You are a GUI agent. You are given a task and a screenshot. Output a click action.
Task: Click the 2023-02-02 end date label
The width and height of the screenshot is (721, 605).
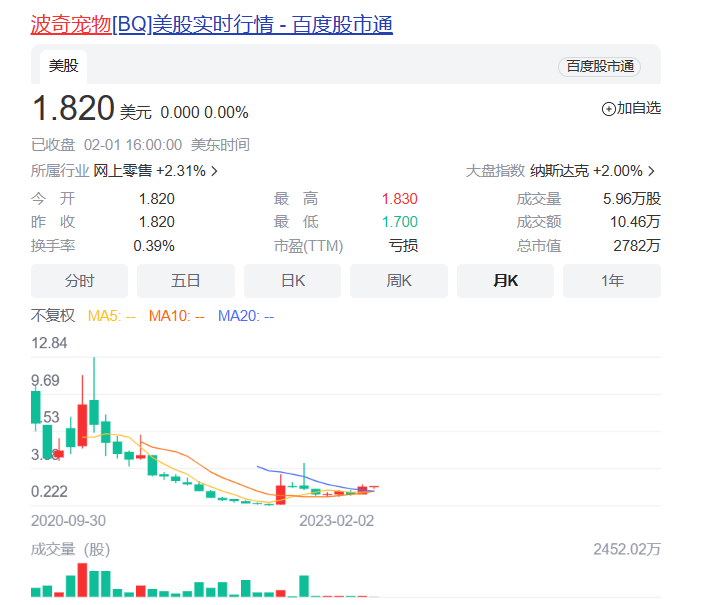[x=337, y=521]
